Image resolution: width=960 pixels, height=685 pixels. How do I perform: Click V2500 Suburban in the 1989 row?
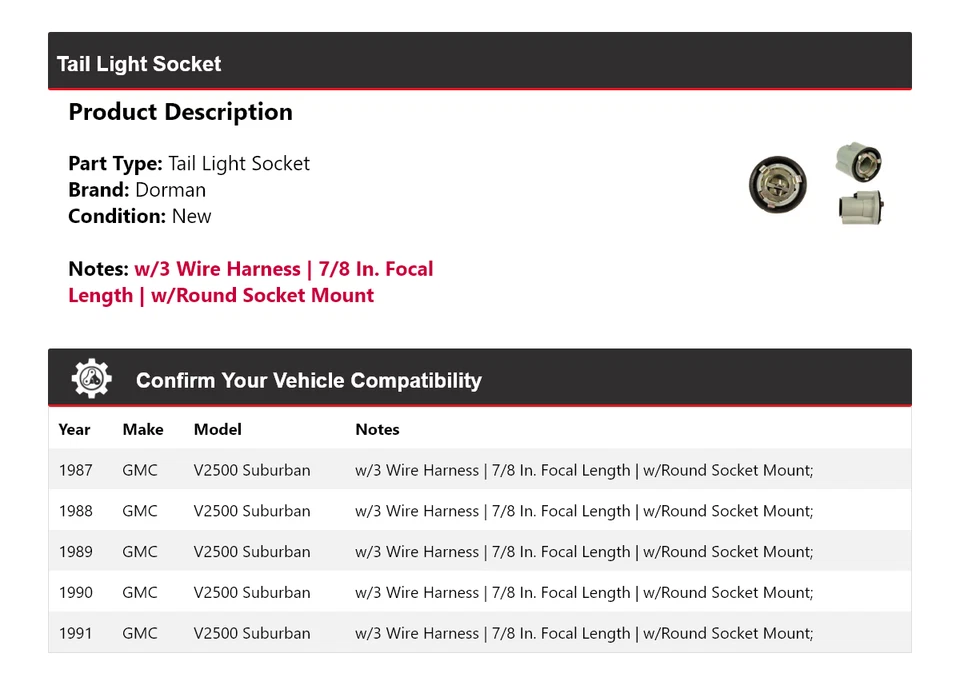click(252, 552)
